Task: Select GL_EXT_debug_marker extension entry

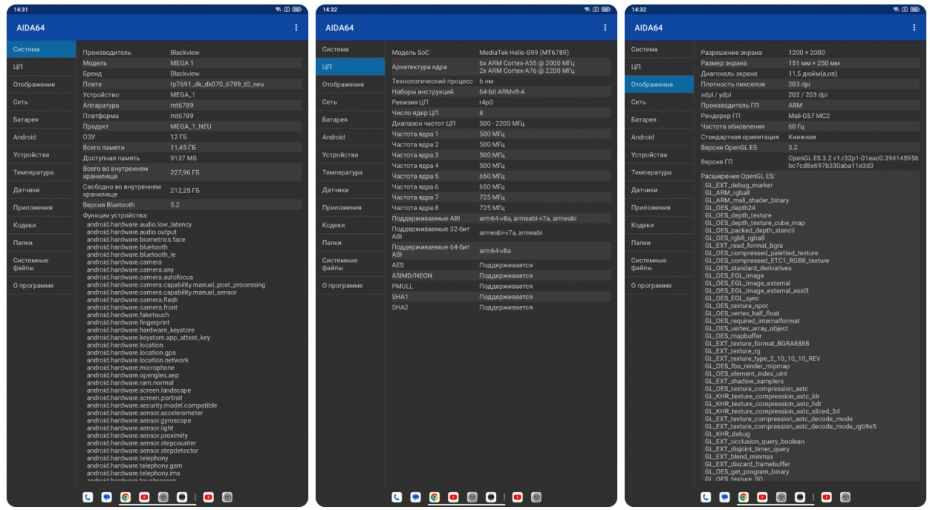Action: tap(738, 185)
